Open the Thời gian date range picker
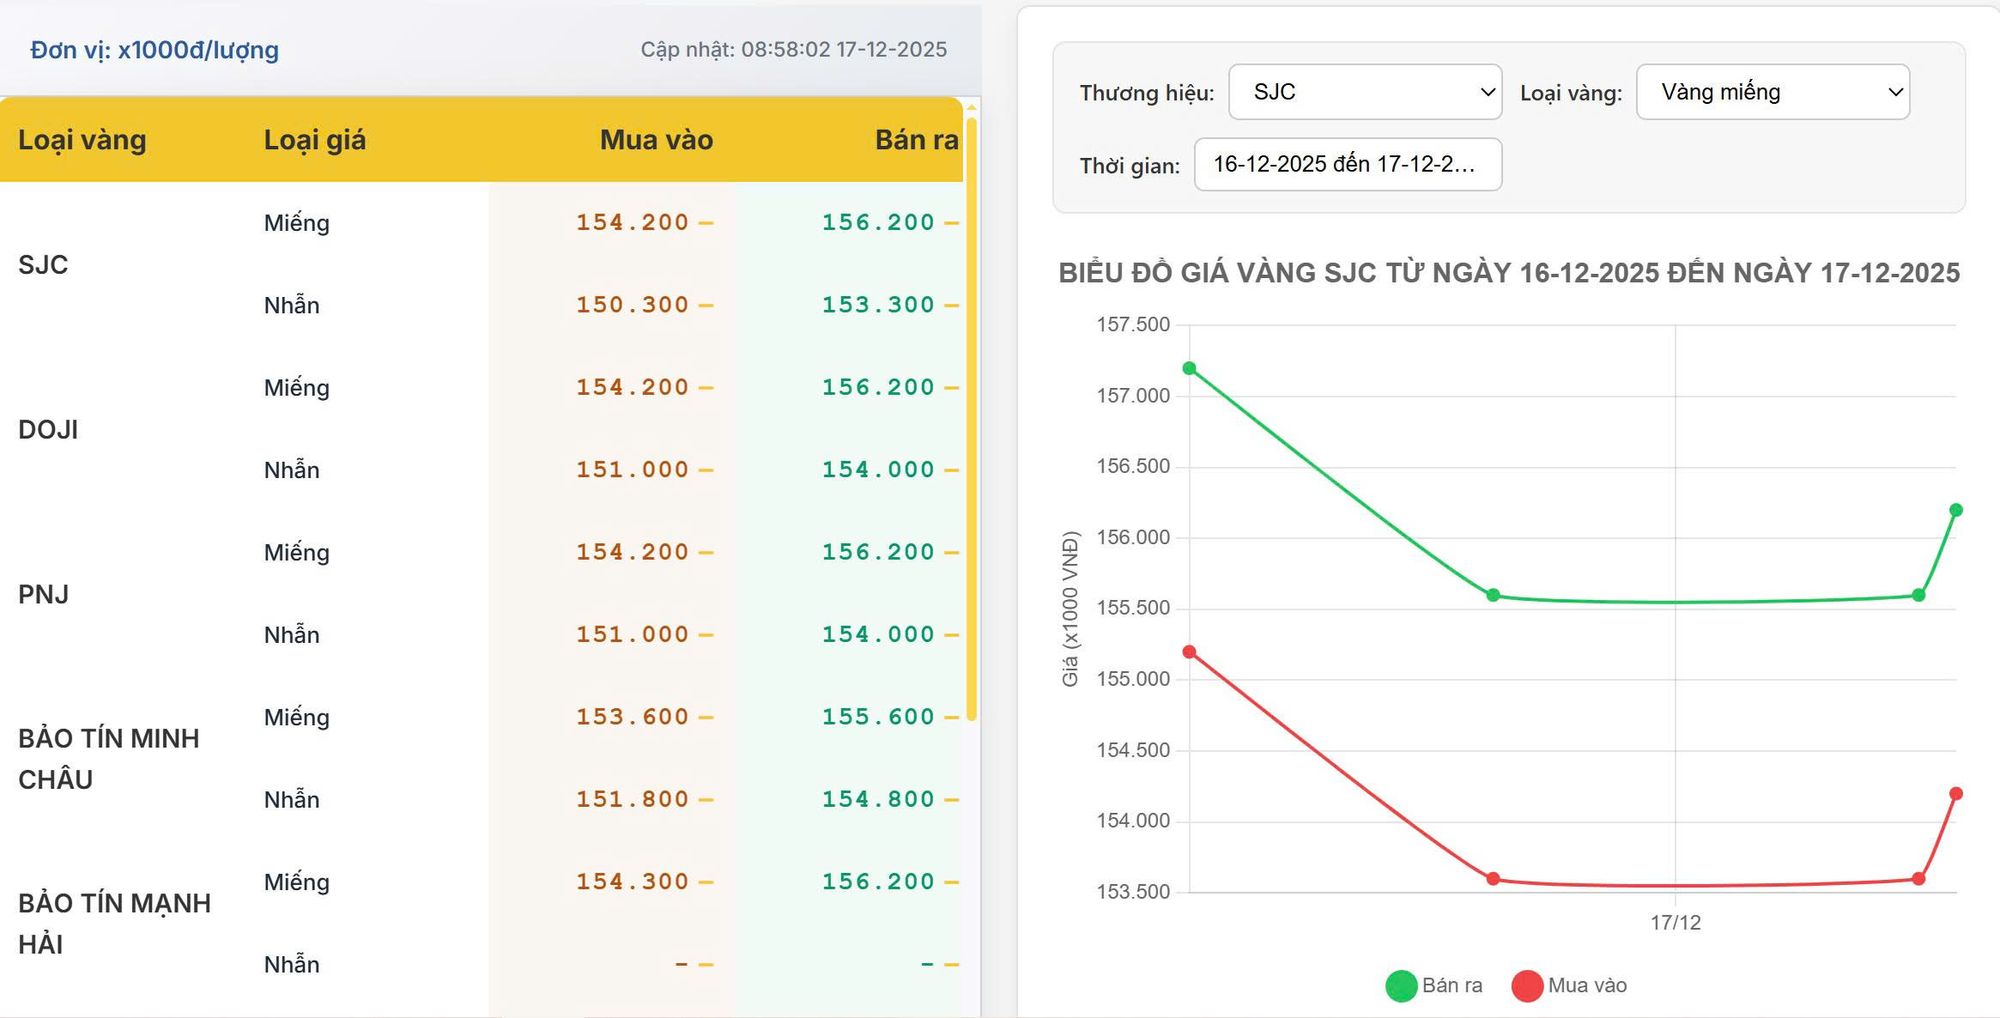Viewport: 2000px width, 1018px height. coord(1347,165)
